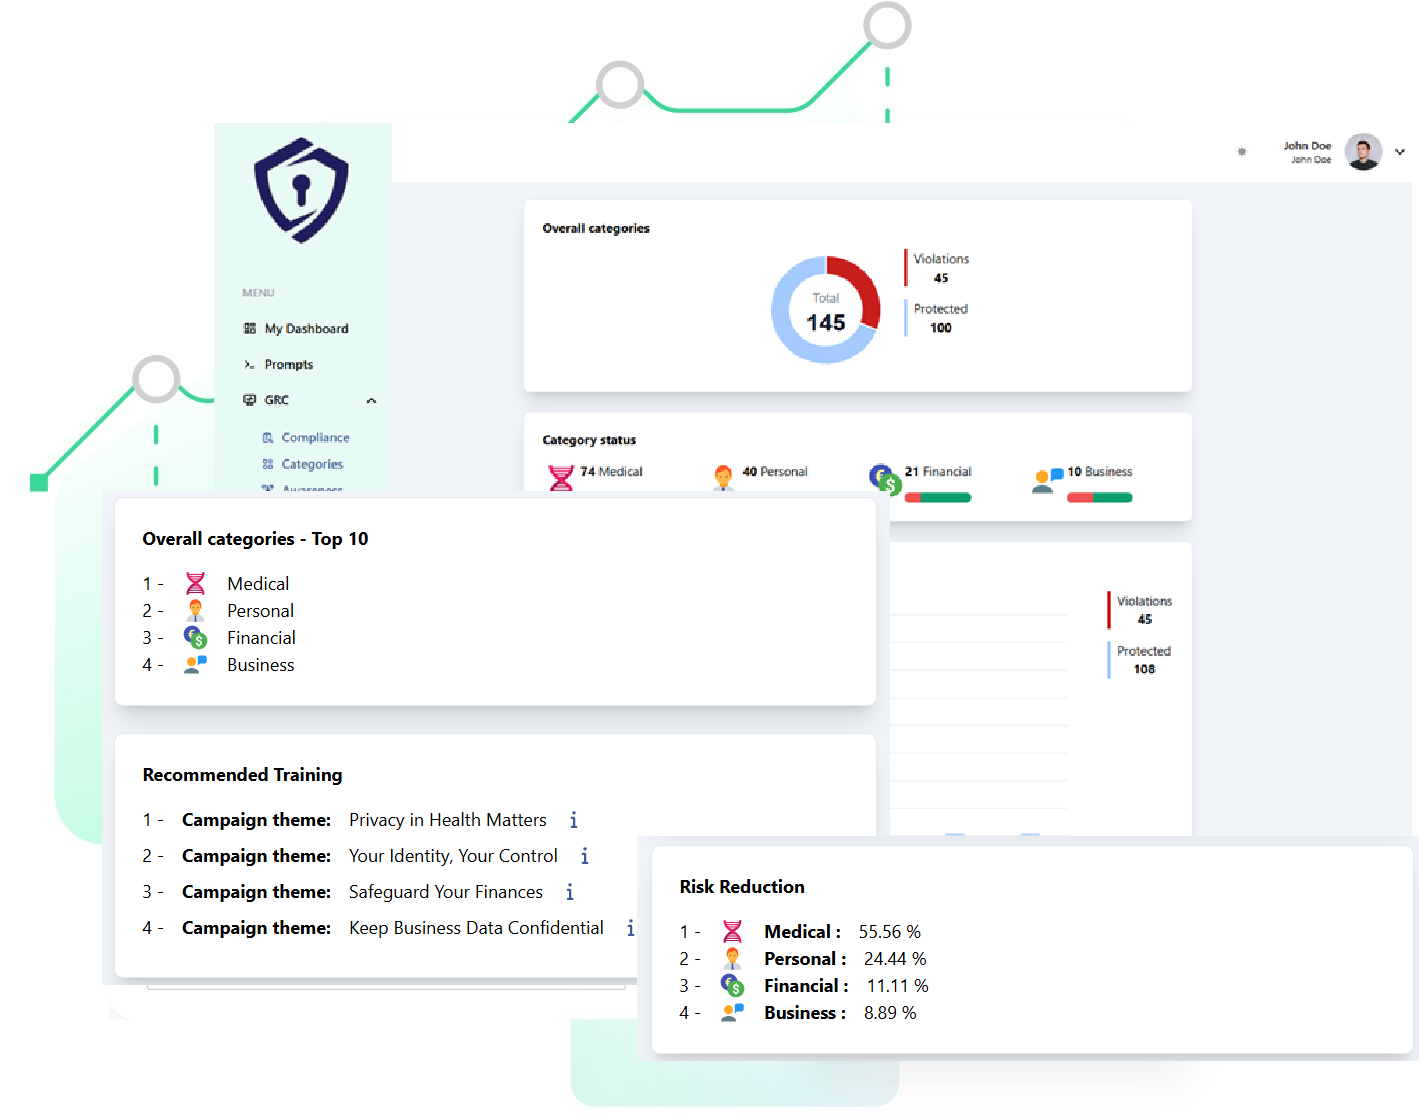
Task: Open the profile dropdown next to John Doe
Action: click(1399, 152)
